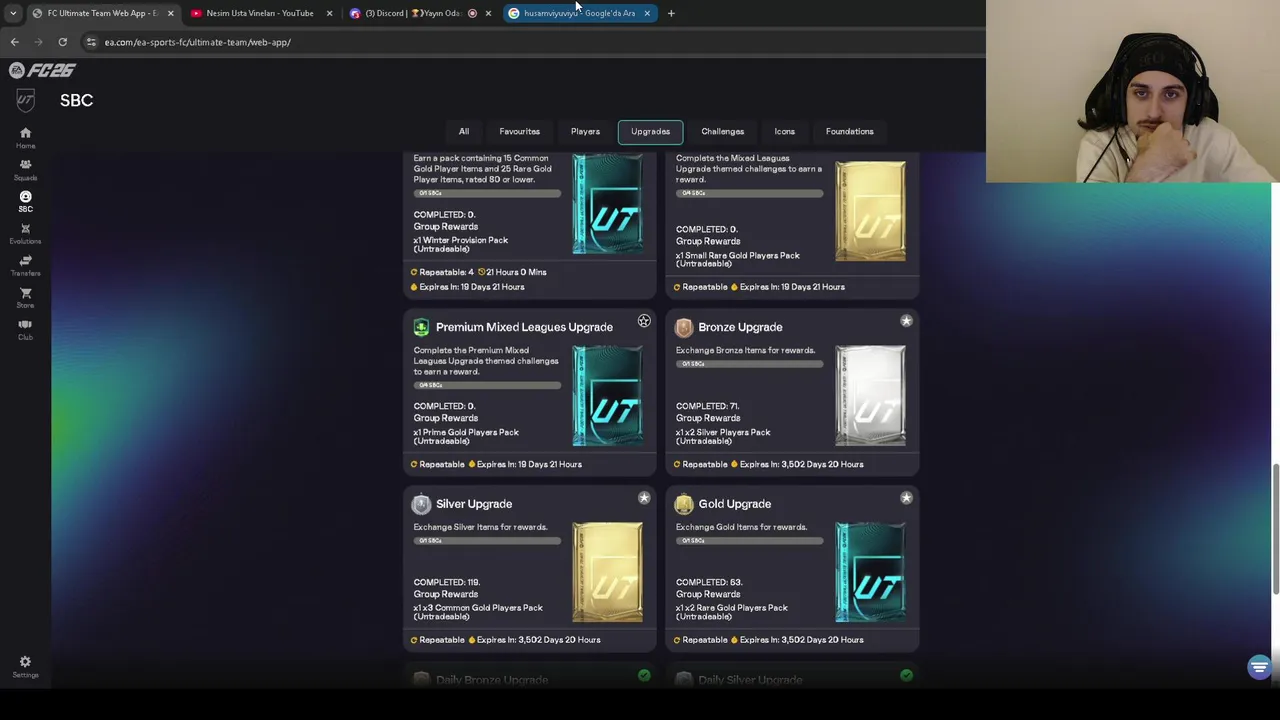1280x720 pixels.
Task: Go back in browser history
Action: [x=14, y=42]
